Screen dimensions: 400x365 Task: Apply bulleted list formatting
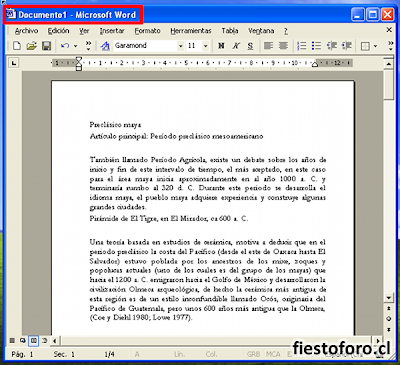316,46
